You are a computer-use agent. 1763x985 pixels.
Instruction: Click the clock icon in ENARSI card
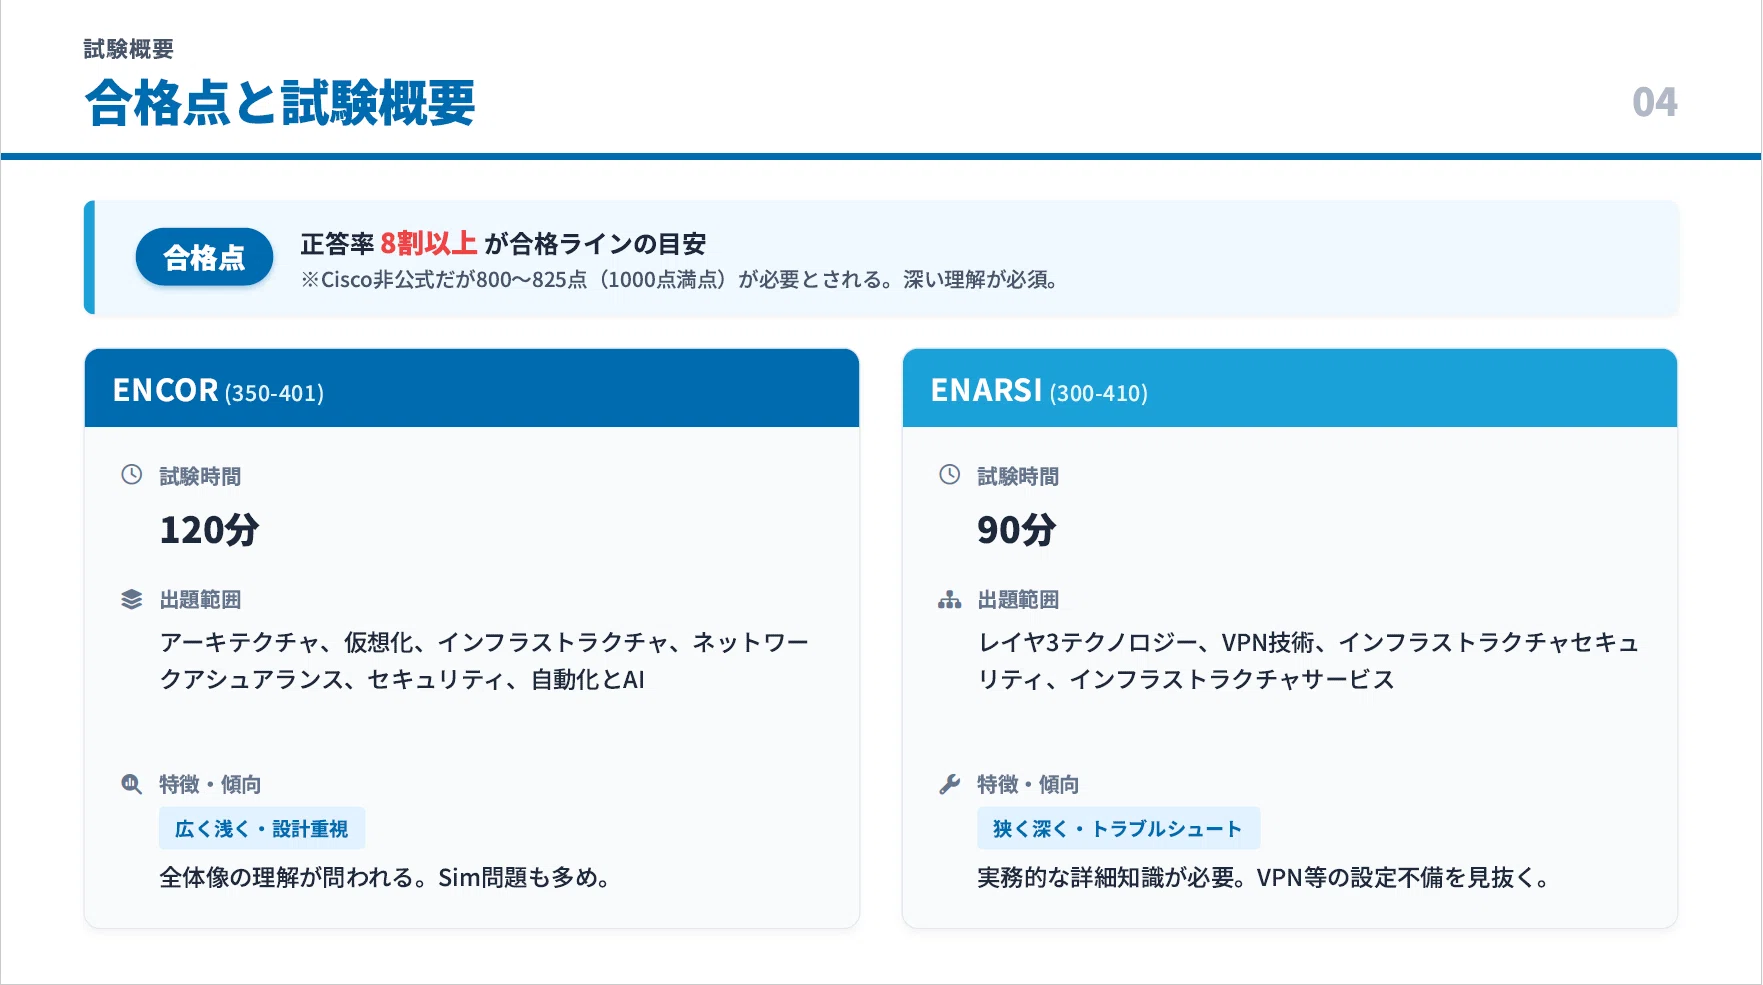pyautogui.click(x=950, y=475)
